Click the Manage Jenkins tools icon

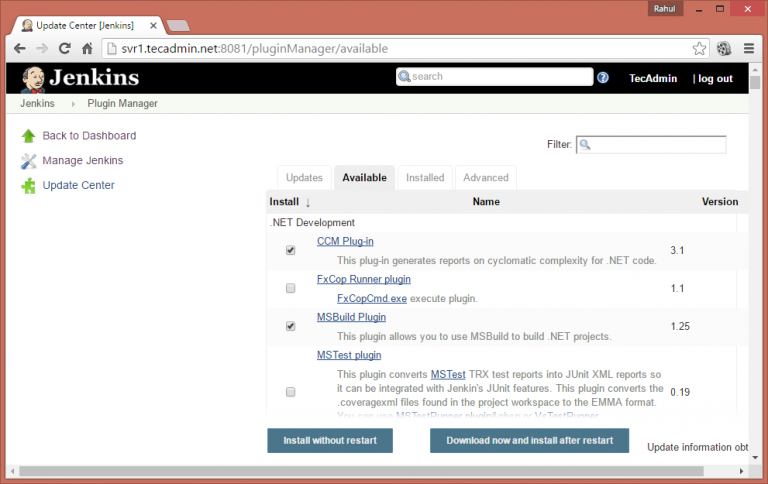pyautogui.click(x=28, y=161)
